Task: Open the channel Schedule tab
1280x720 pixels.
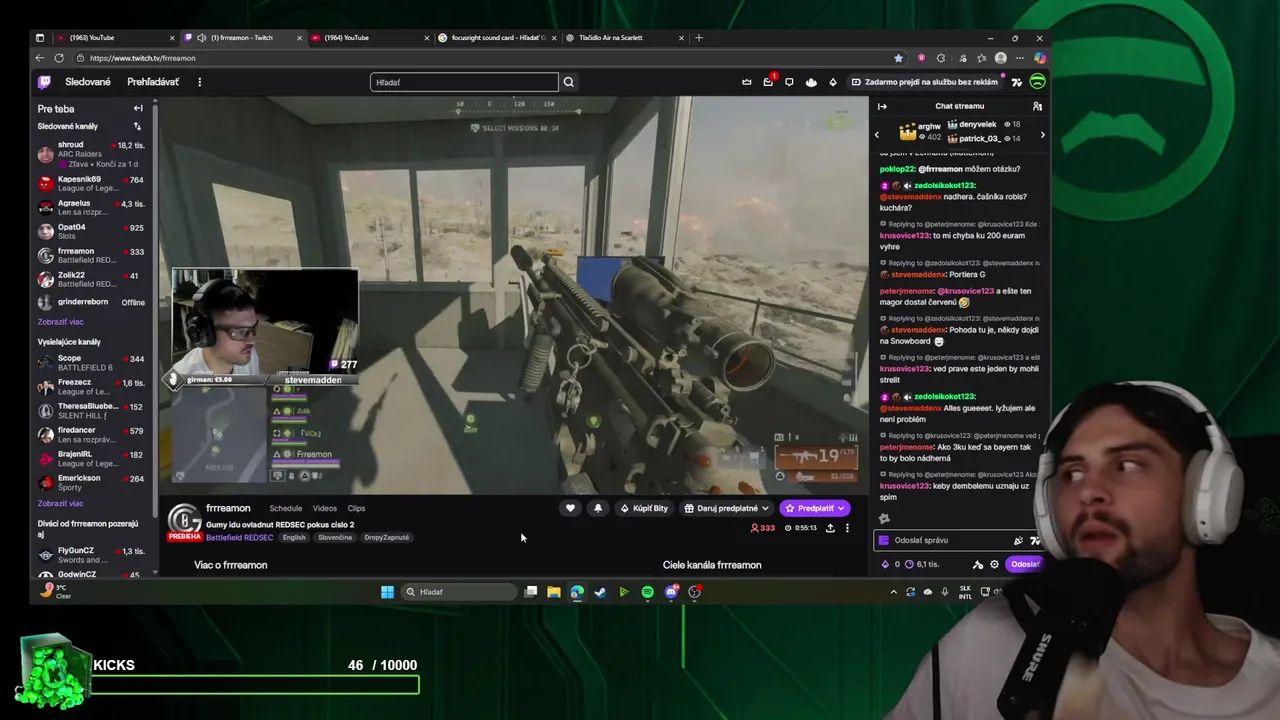Action: click(x=285, y=508)
